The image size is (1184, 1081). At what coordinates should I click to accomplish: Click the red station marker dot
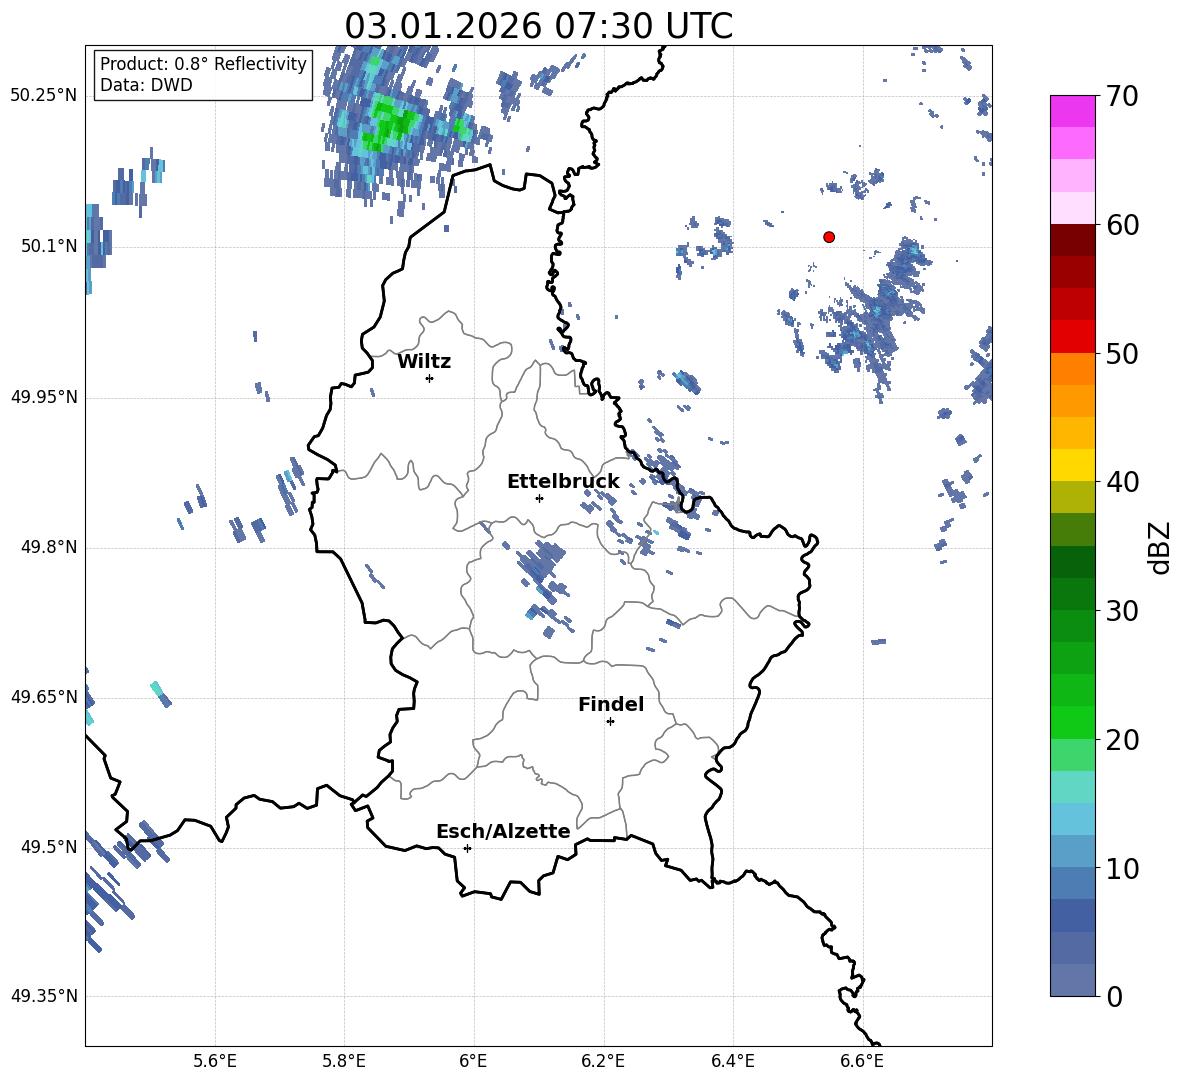(x=828, y=237)
